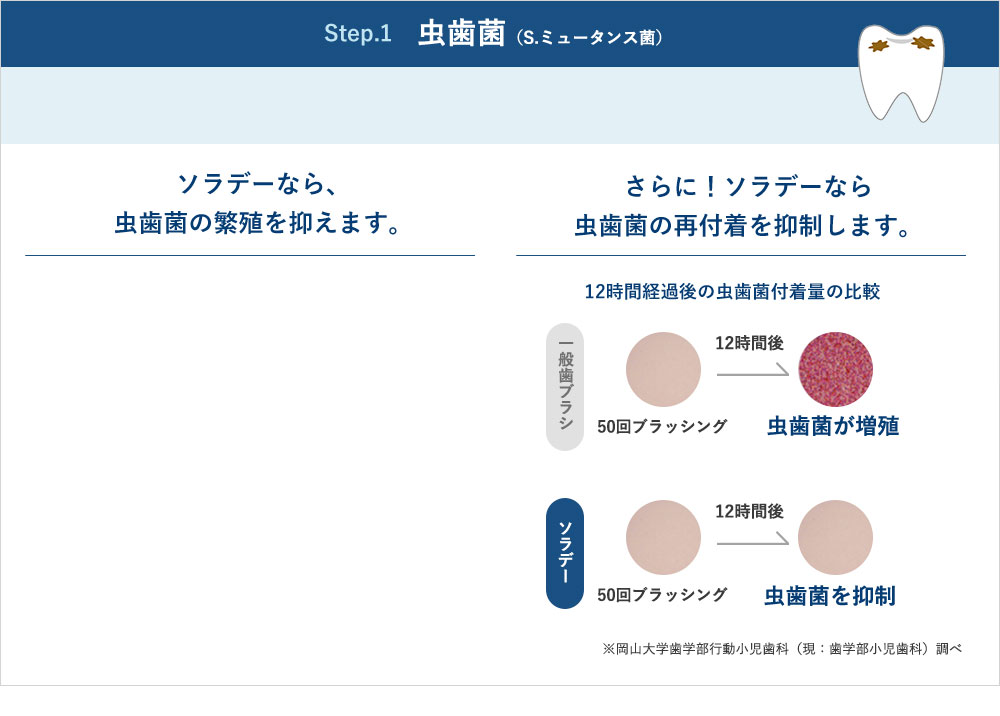
Task: Click the left clean circle in ソラデー row
Action: point(663,537)
